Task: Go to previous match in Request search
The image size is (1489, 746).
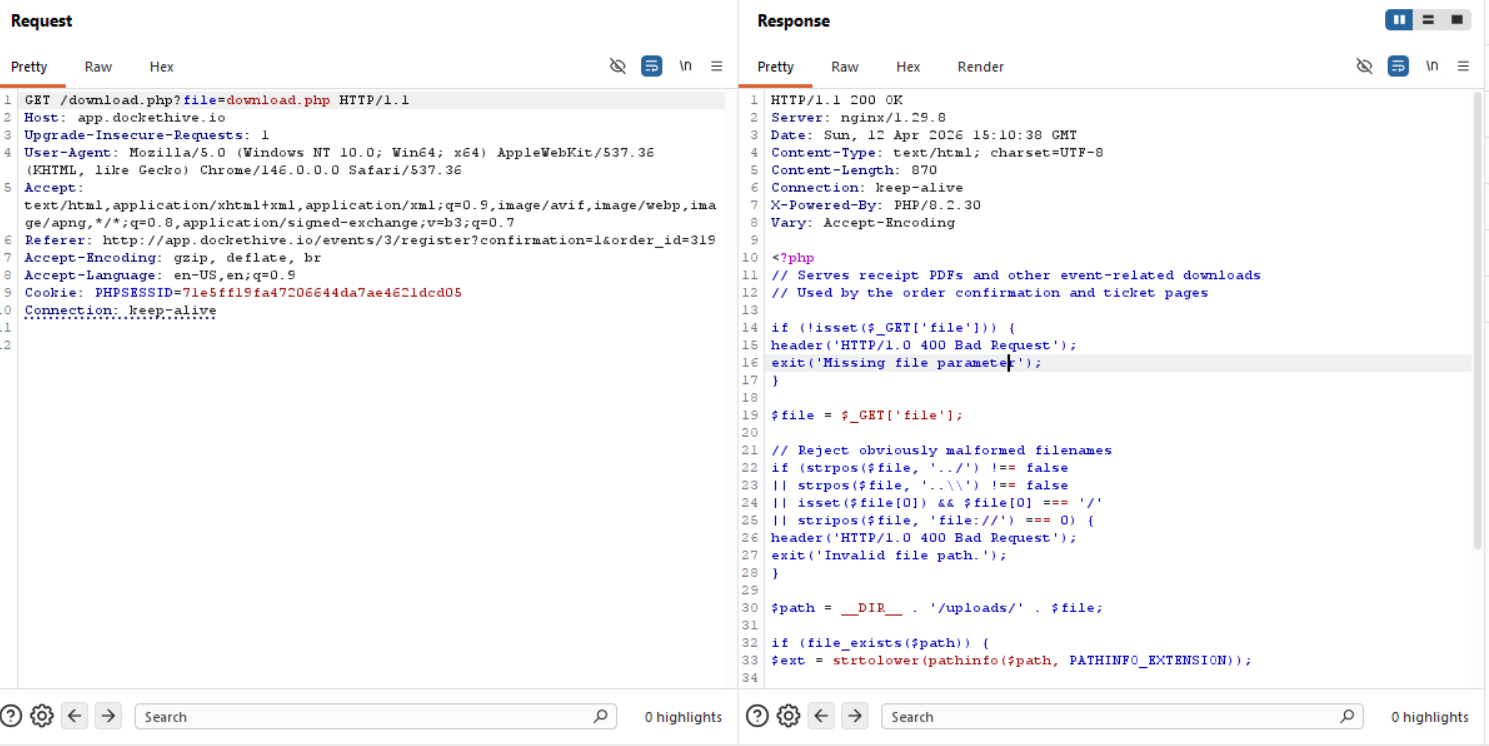Action: tap(75, 716)
